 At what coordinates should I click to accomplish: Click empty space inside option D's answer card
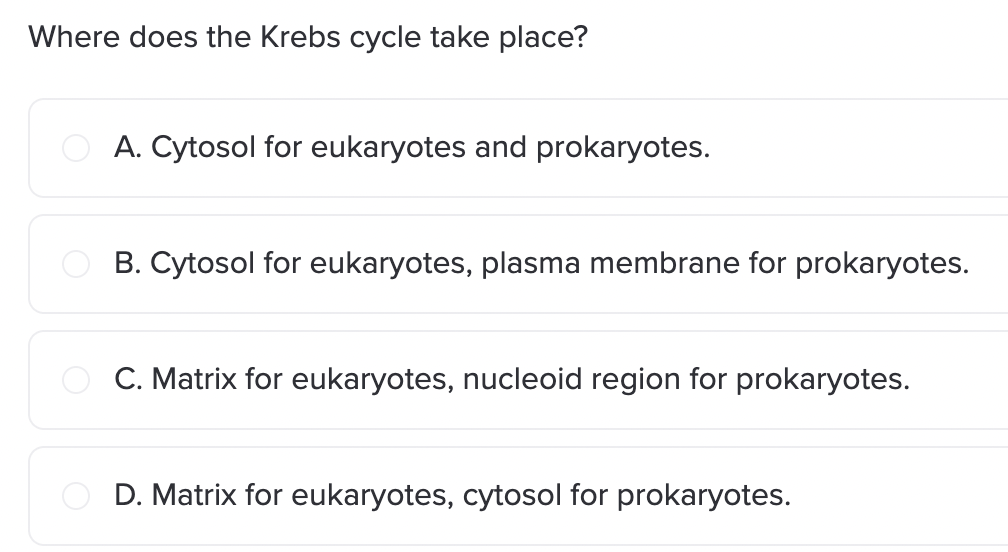tap(900, 496)
